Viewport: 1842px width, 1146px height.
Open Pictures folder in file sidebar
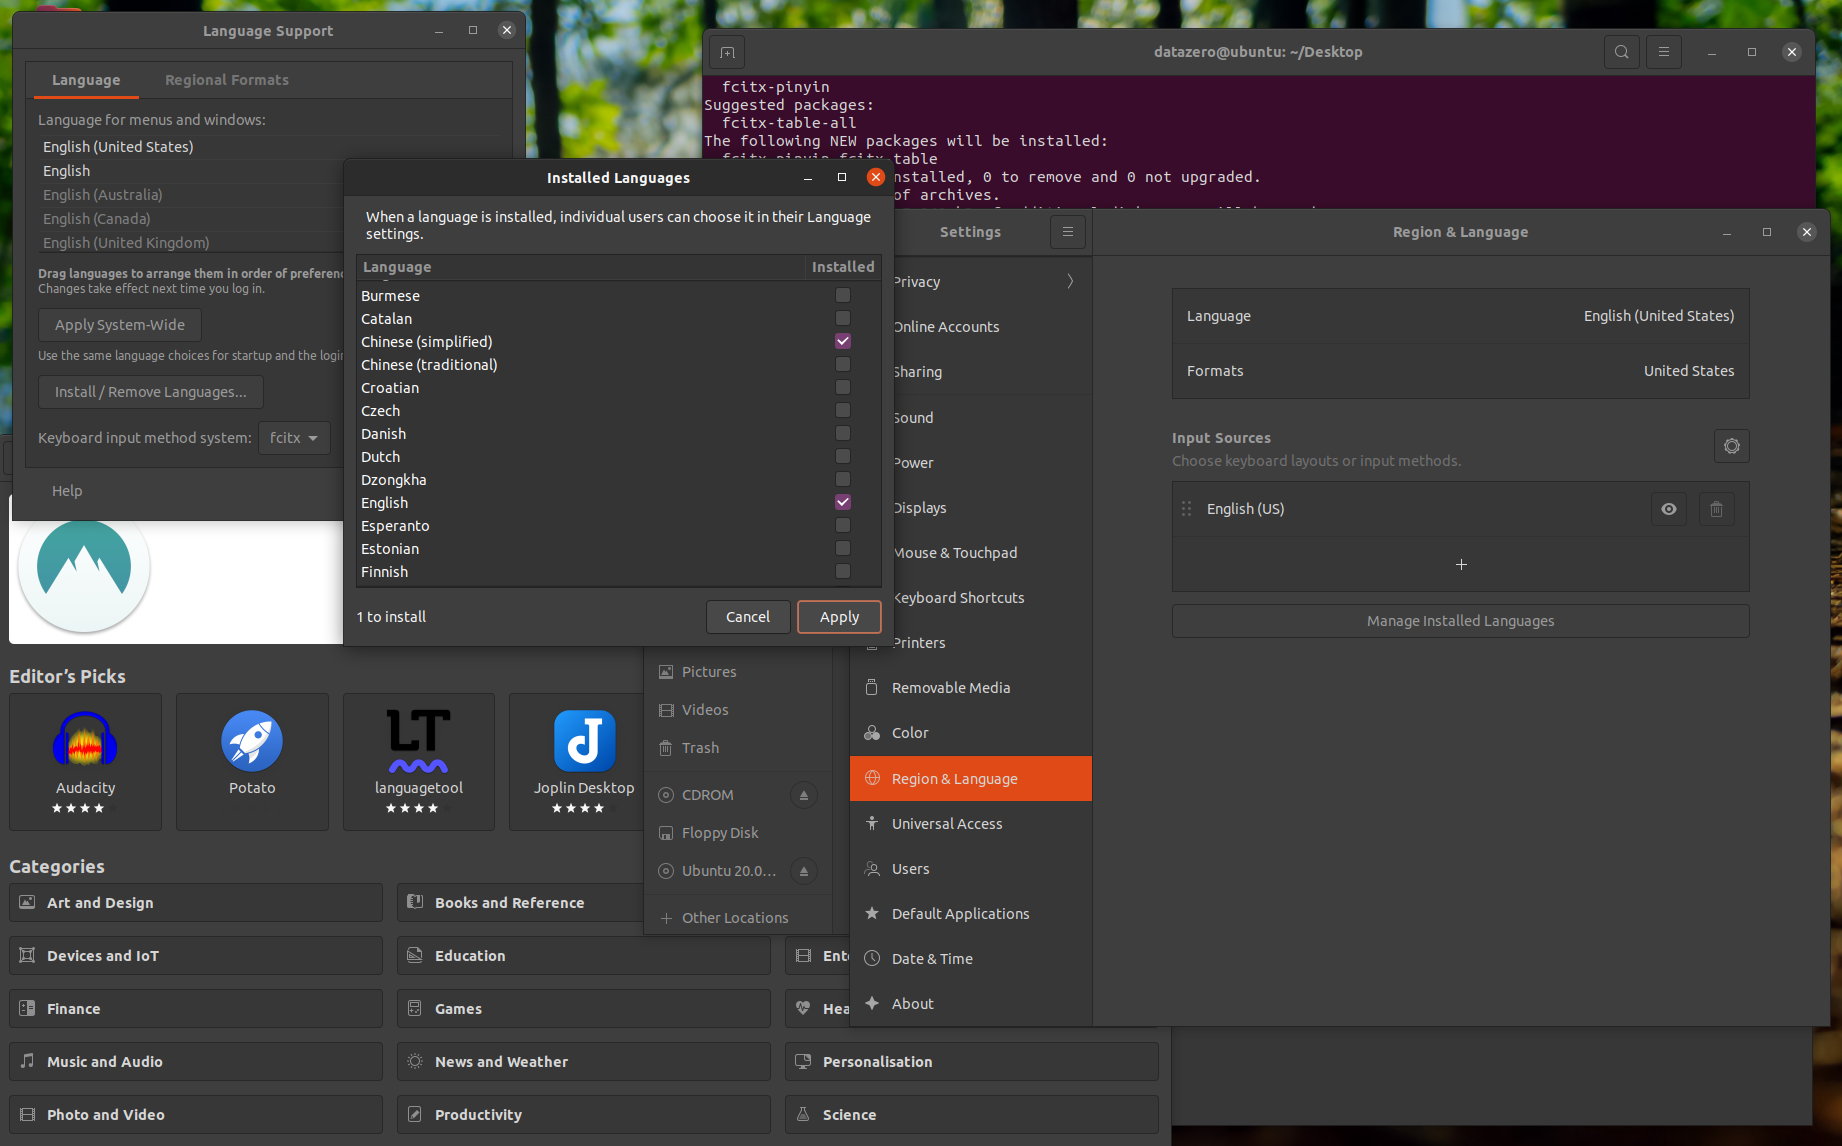738,672
